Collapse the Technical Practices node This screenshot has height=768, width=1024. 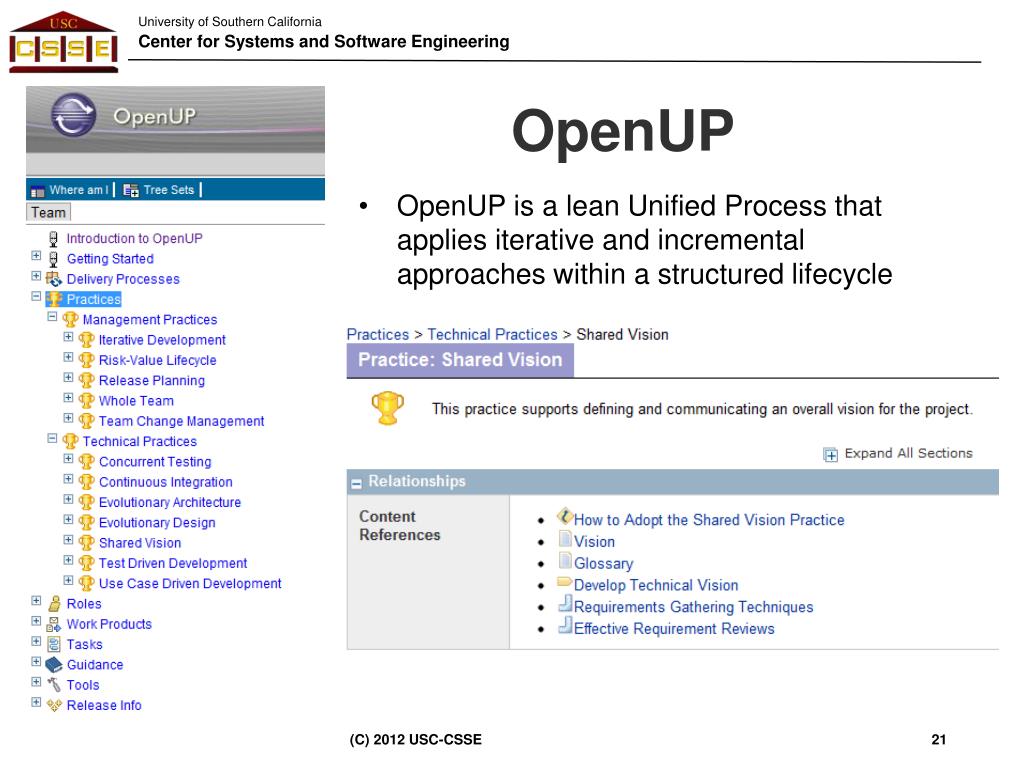tap(52, 438)
